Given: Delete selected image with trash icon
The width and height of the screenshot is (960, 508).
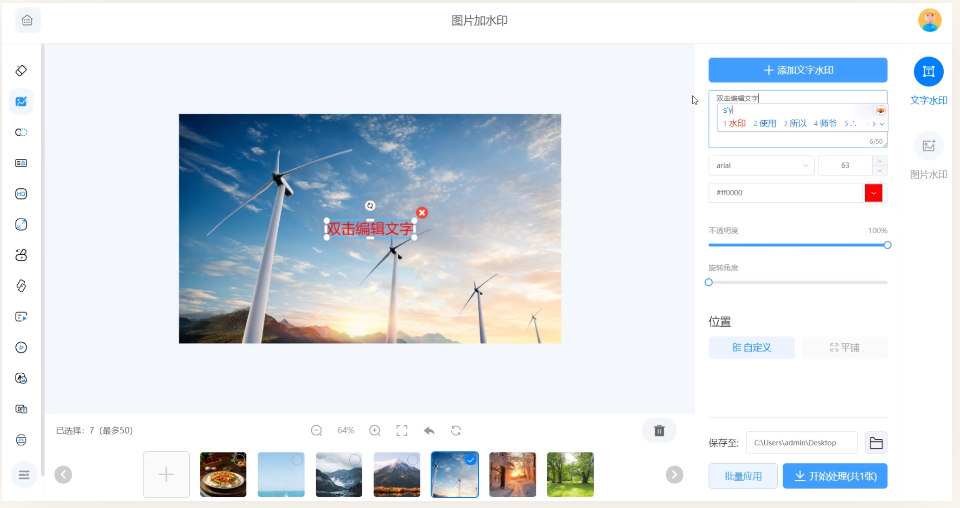Looking at the screenshot, I should click(659, 431).
